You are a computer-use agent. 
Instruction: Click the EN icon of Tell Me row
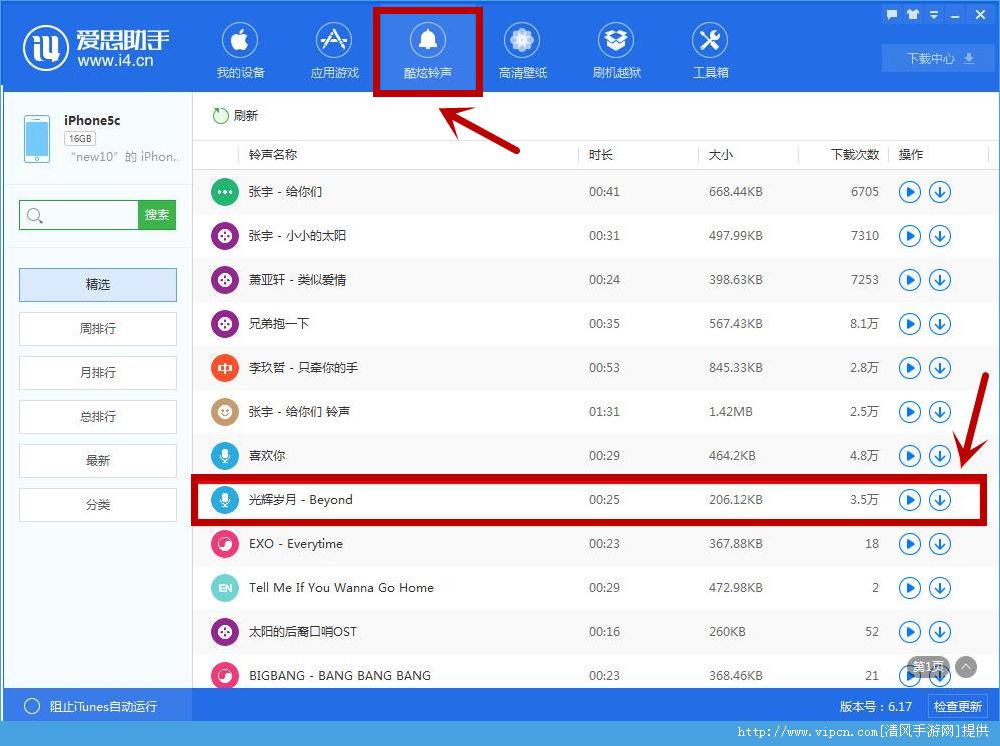224,588
